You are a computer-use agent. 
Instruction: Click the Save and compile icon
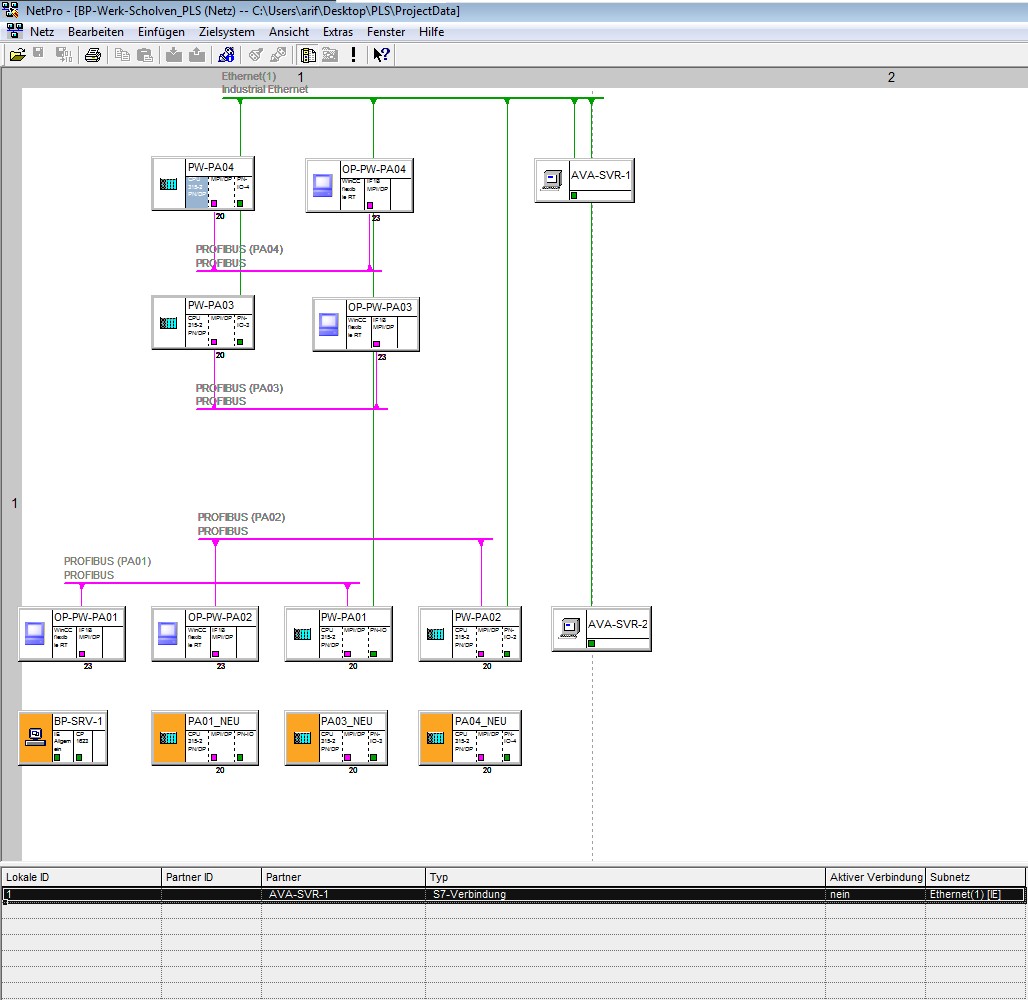(64, 55)
